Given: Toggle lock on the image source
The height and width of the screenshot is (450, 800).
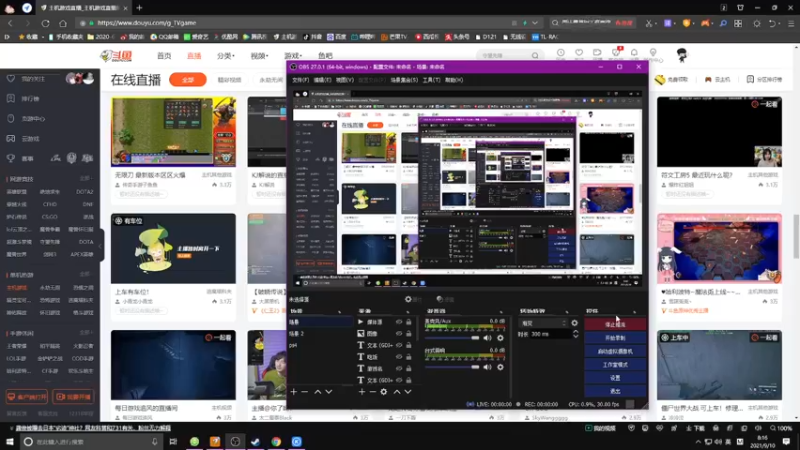Looking at the screenshot, I should (x=408, y=334).
